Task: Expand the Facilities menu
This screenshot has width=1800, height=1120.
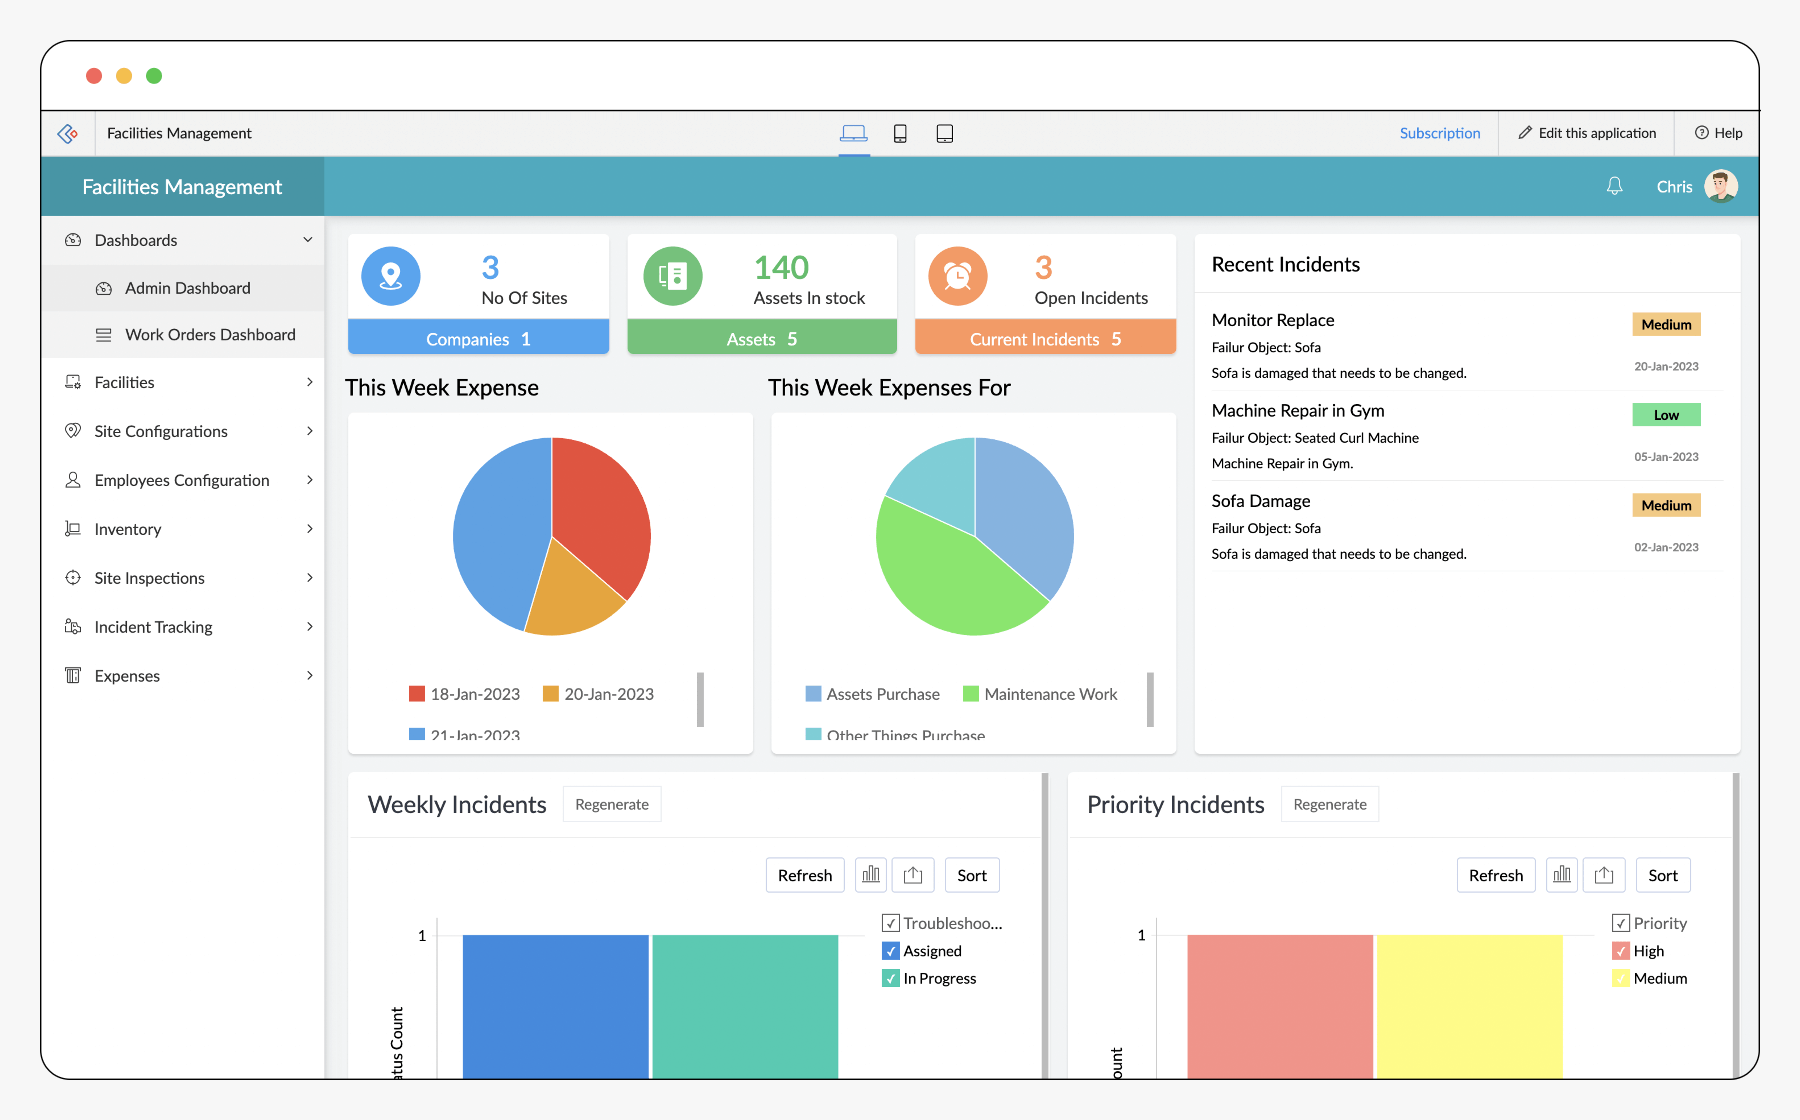Action: click(309, 382)
